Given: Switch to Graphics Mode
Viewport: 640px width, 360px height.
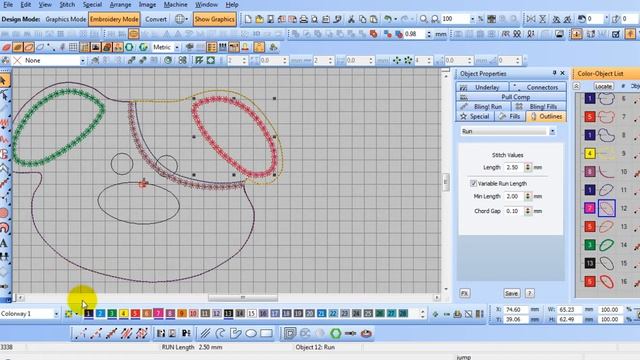Looking at the screenshot, I should point(65,19).
